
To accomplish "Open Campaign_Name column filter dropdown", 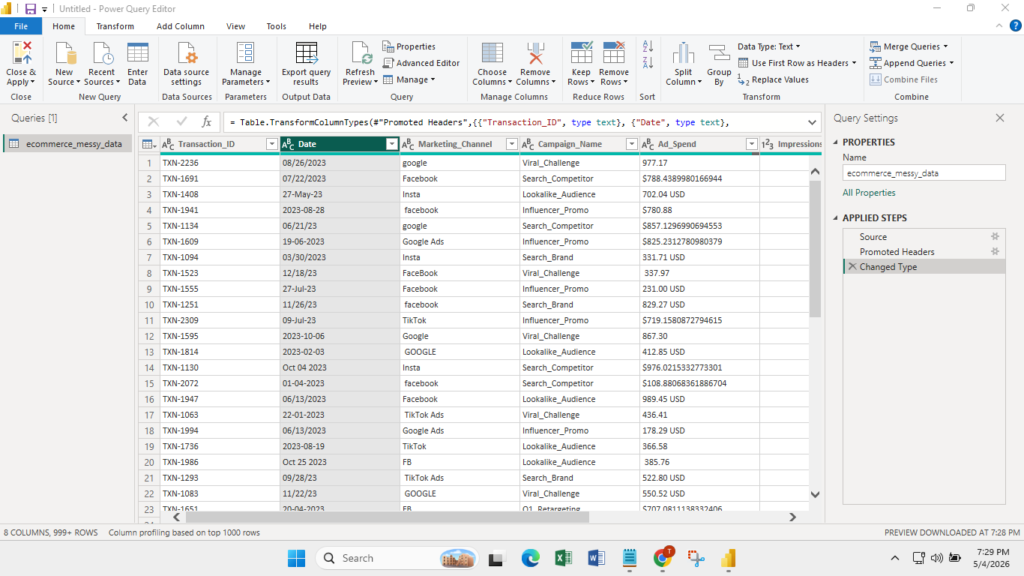I will tap(631, 144).
